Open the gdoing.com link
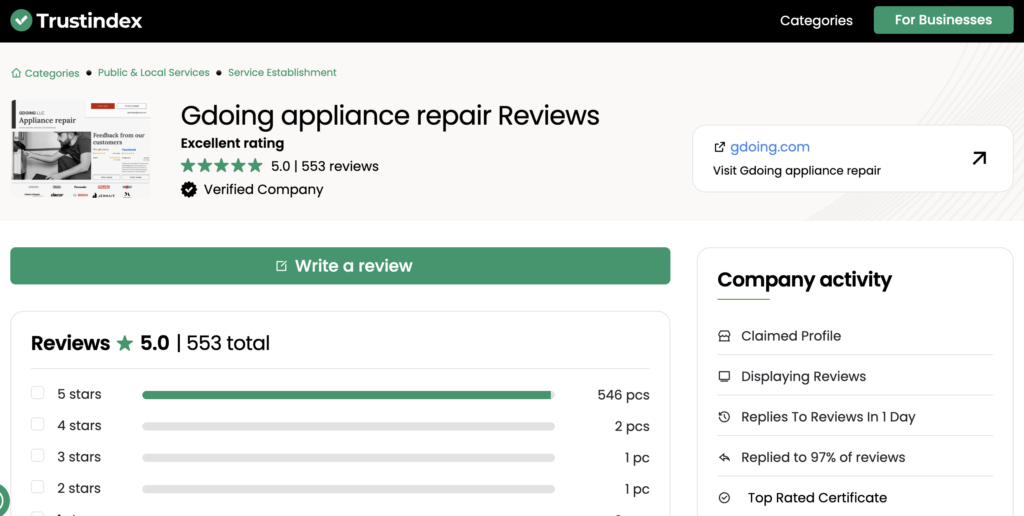Viewport: 1024px width, 516px height. coord(769,147)
